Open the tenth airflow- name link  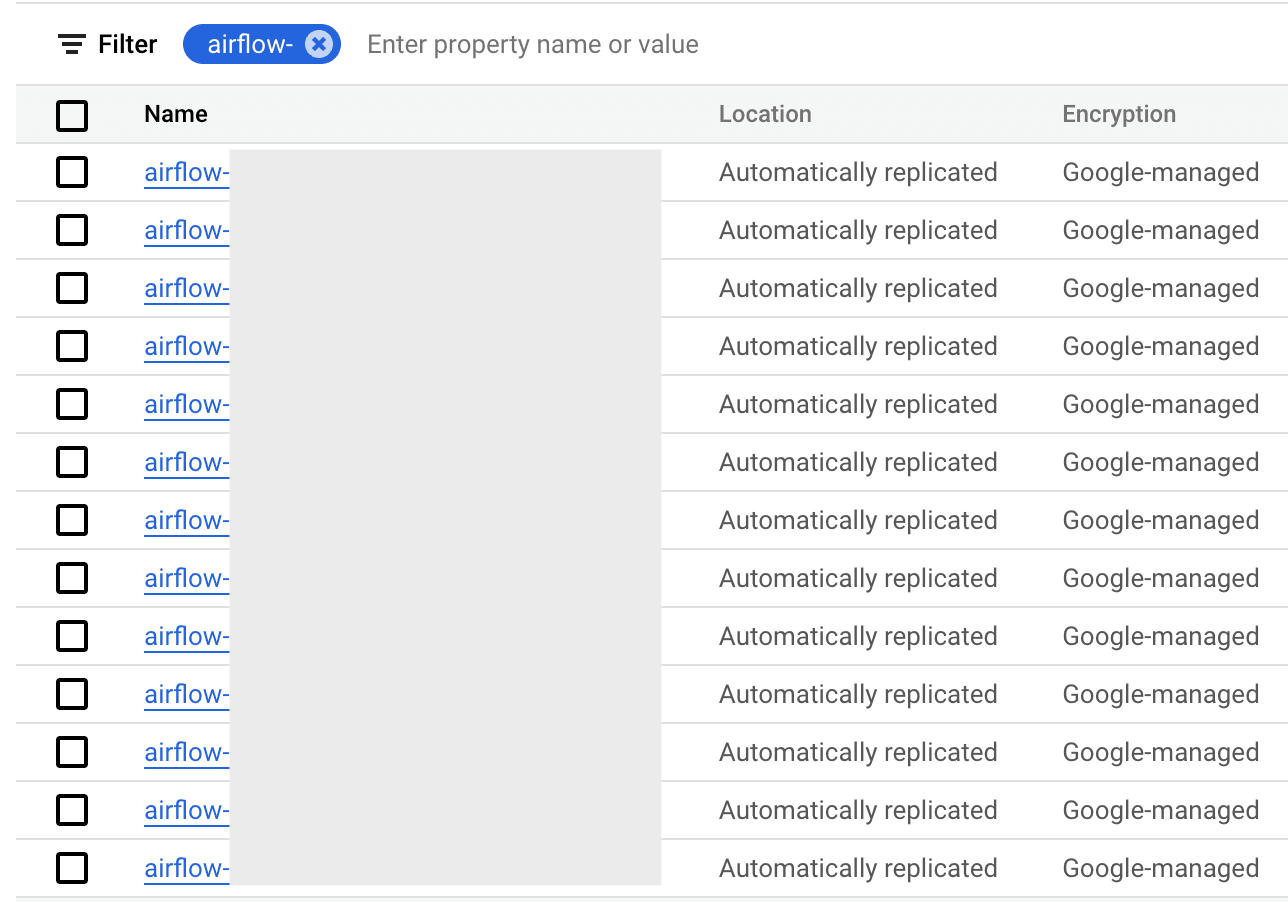pos(187,694)
